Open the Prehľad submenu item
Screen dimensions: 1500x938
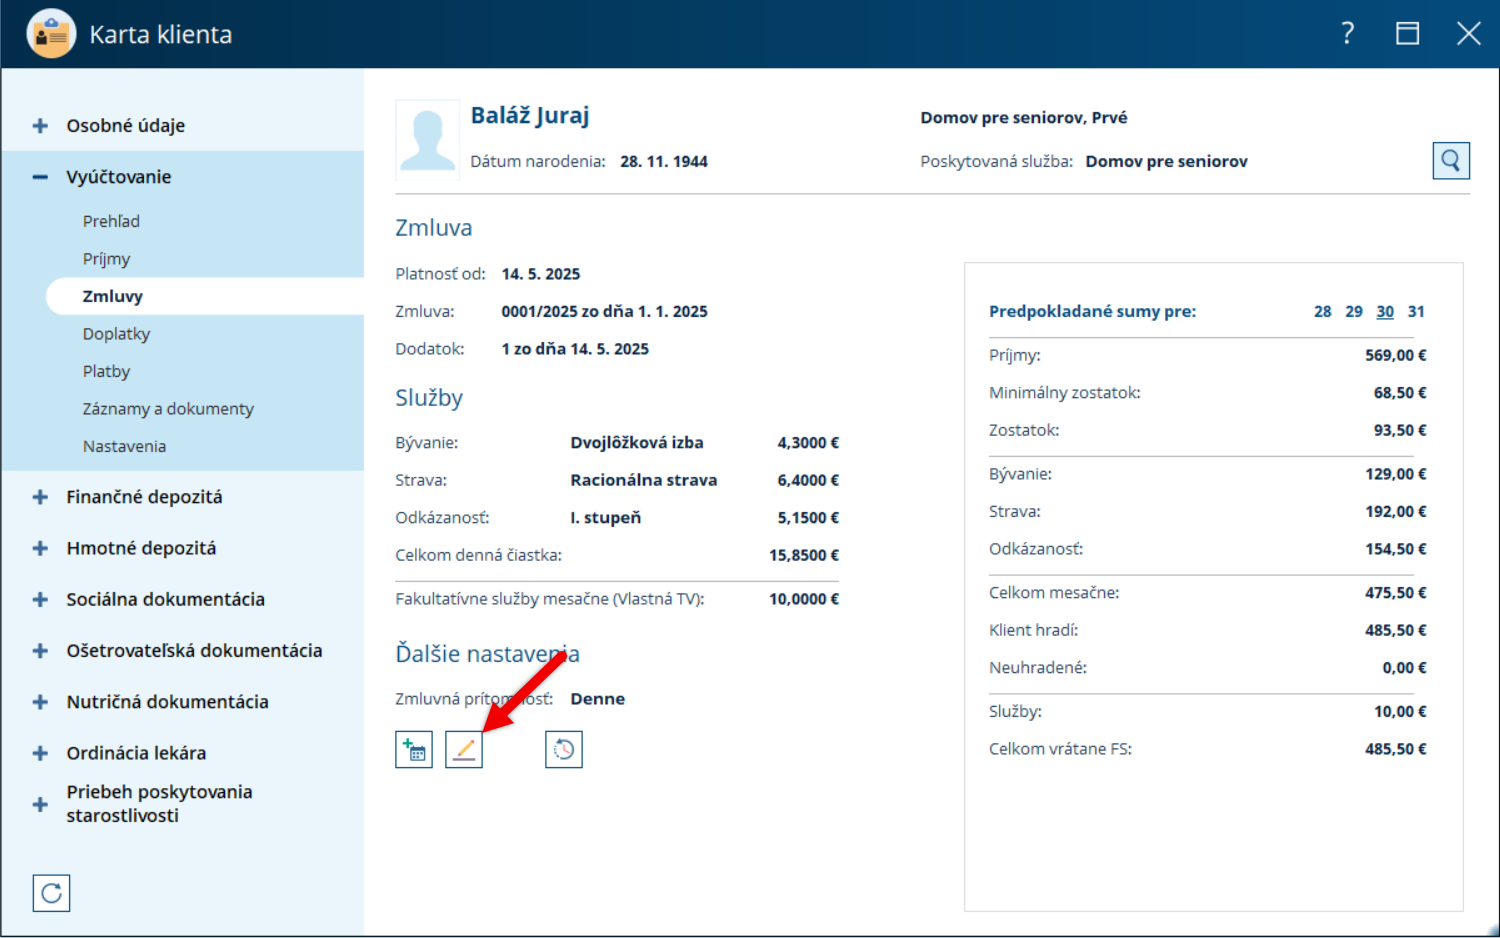pyautogui.click(x=111, y=221)
